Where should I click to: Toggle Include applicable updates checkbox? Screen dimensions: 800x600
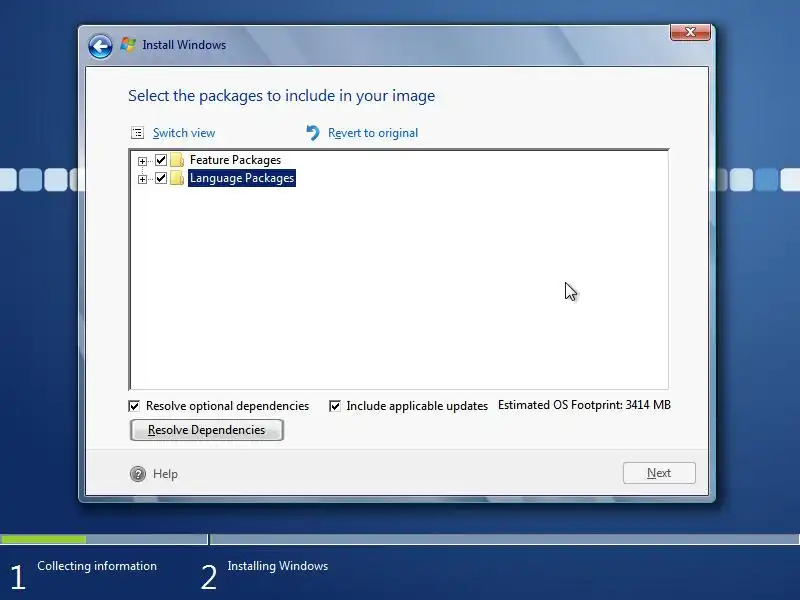coord(335,406)
